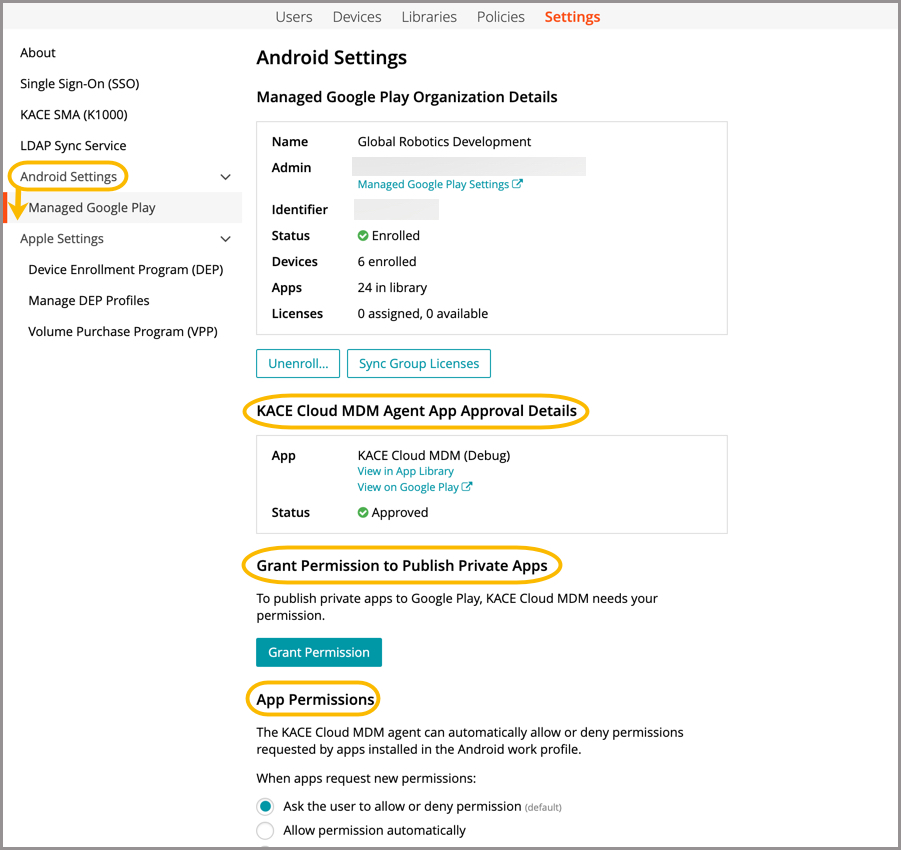901x850 pixels.
Task: Go to the Libraries tab
Action: tap(429, 17)
